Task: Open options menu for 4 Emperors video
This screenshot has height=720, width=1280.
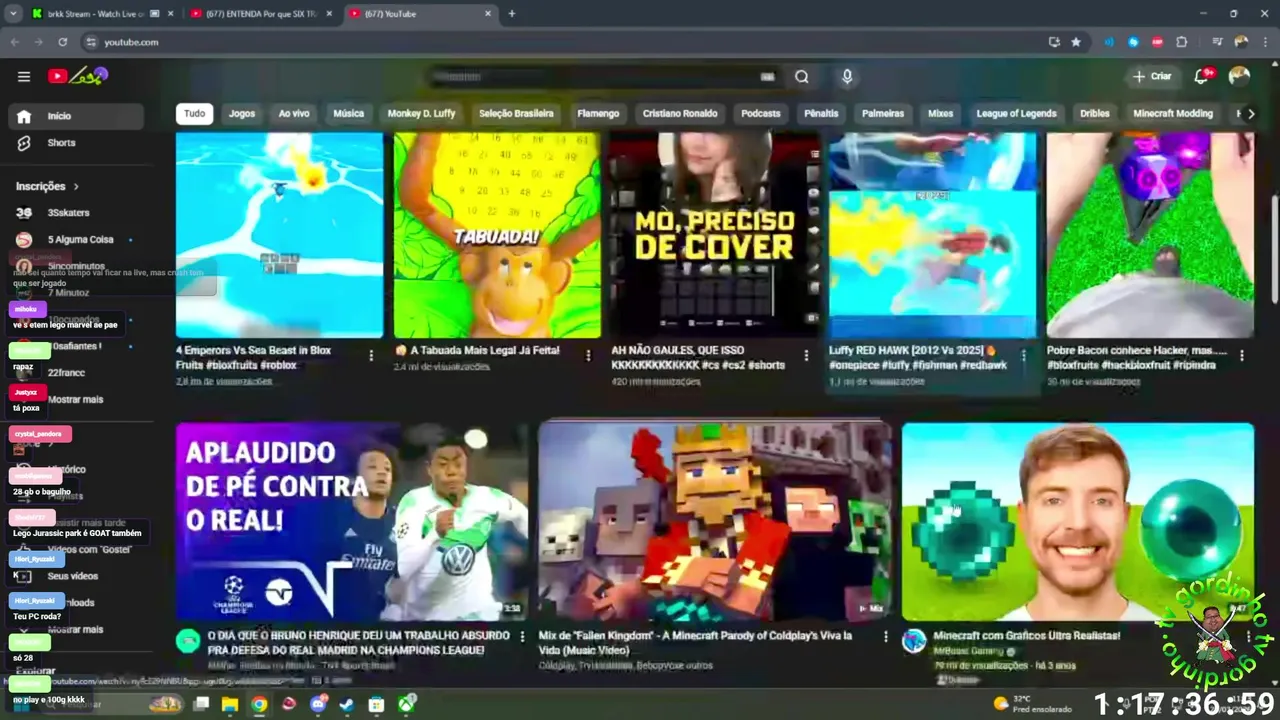Action: tap(371, 355)
